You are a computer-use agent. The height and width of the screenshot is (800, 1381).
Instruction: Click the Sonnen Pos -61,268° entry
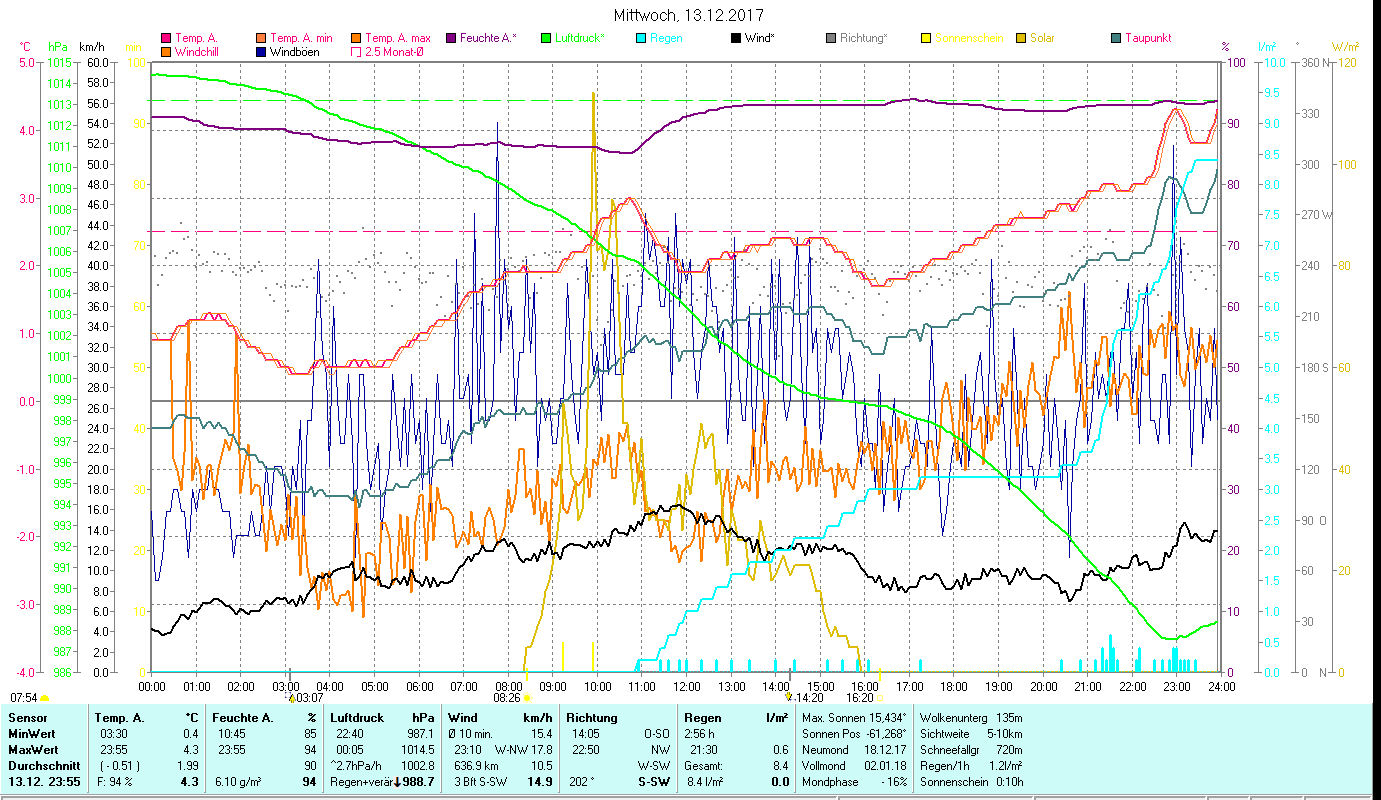[x=855, y=734]
